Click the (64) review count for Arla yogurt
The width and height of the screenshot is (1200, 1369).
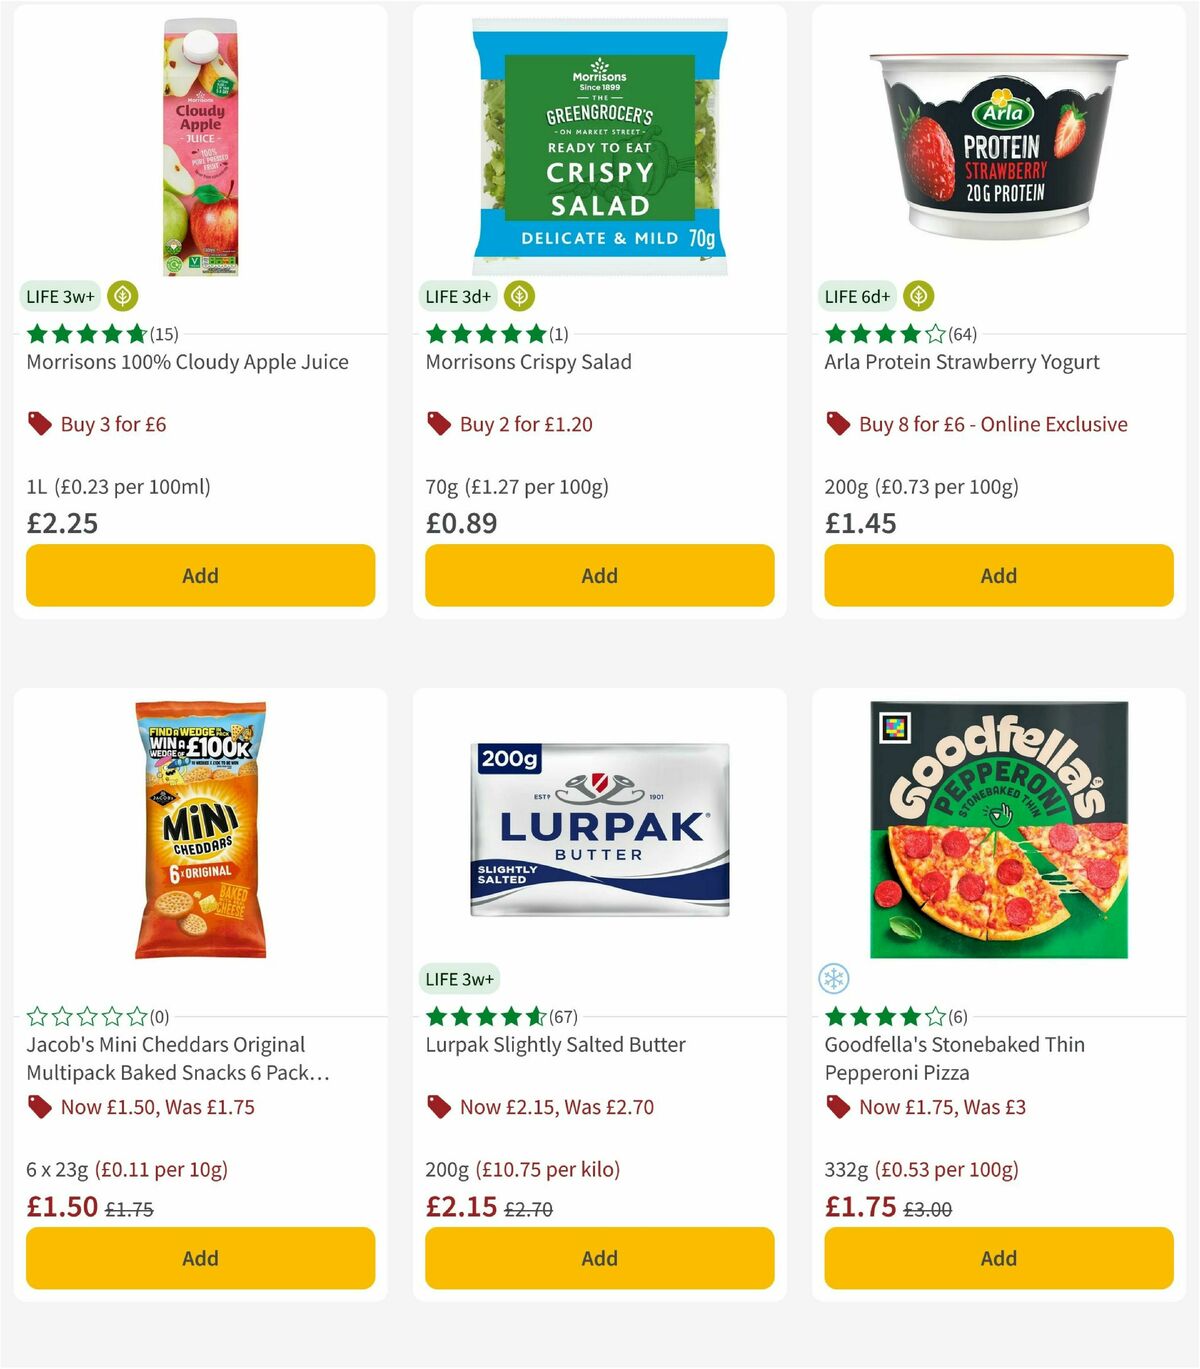click(x=963, y=334)
